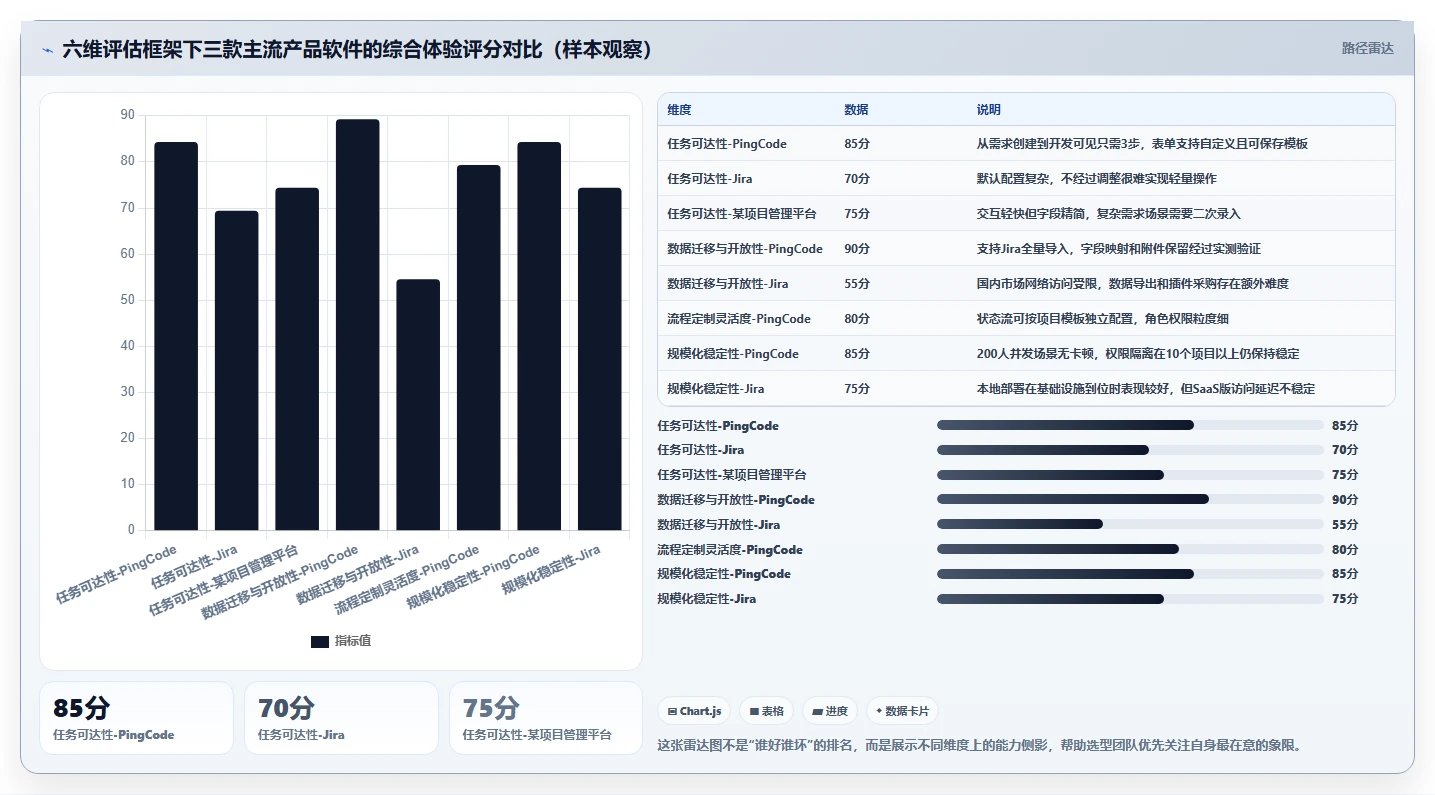Viewport: 1435px width, 795px height.
Task: Select table cell 规模化稳定性-Jira
Action: coord(716,389)
